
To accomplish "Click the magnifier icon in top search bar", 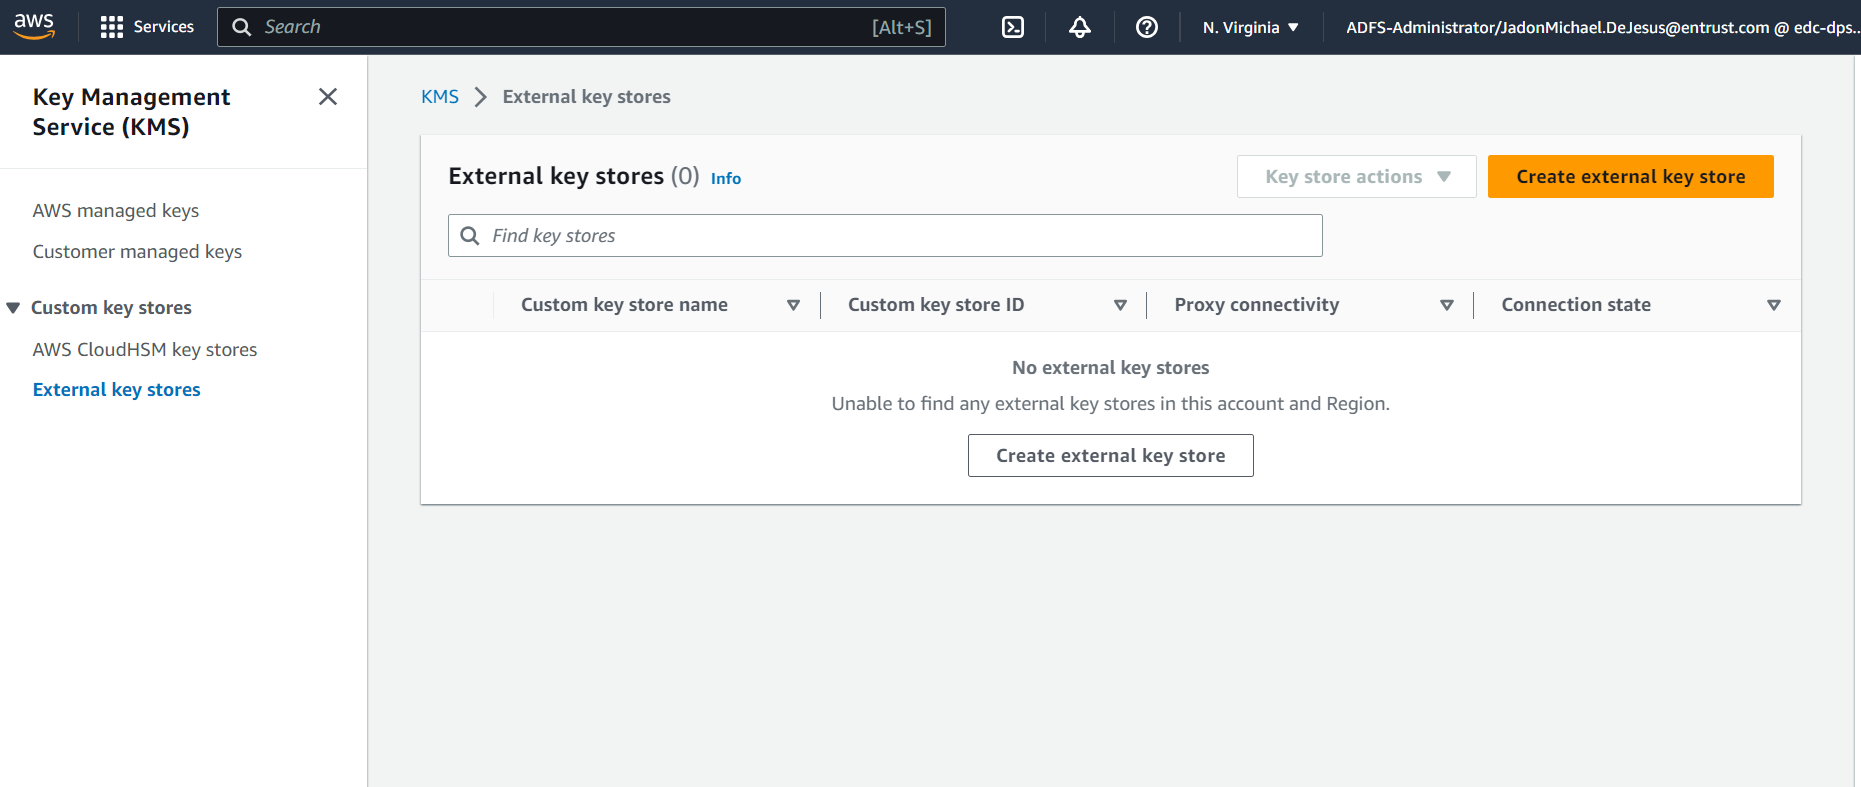I will pyautogui.click(x=241, y=27).
